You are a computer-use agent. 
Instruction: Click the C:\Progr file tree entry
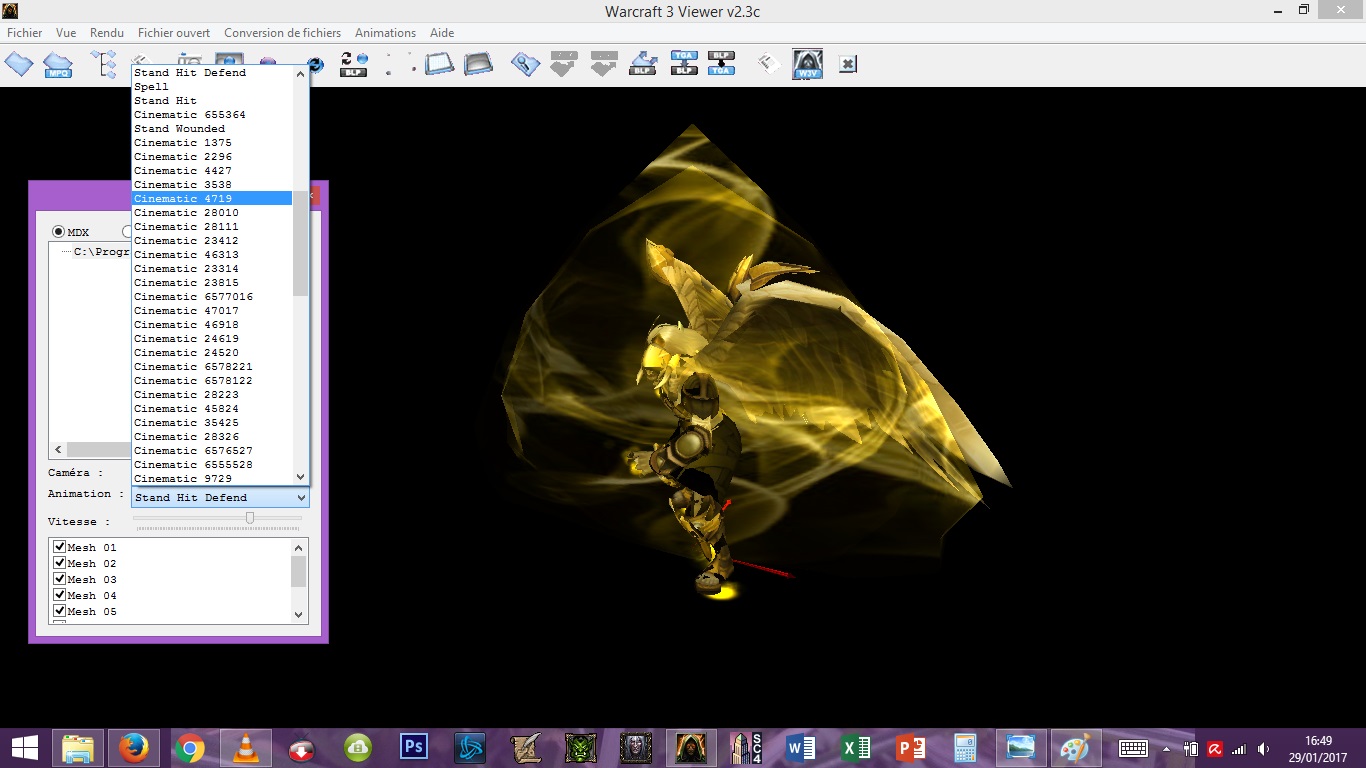coord(102,252)
